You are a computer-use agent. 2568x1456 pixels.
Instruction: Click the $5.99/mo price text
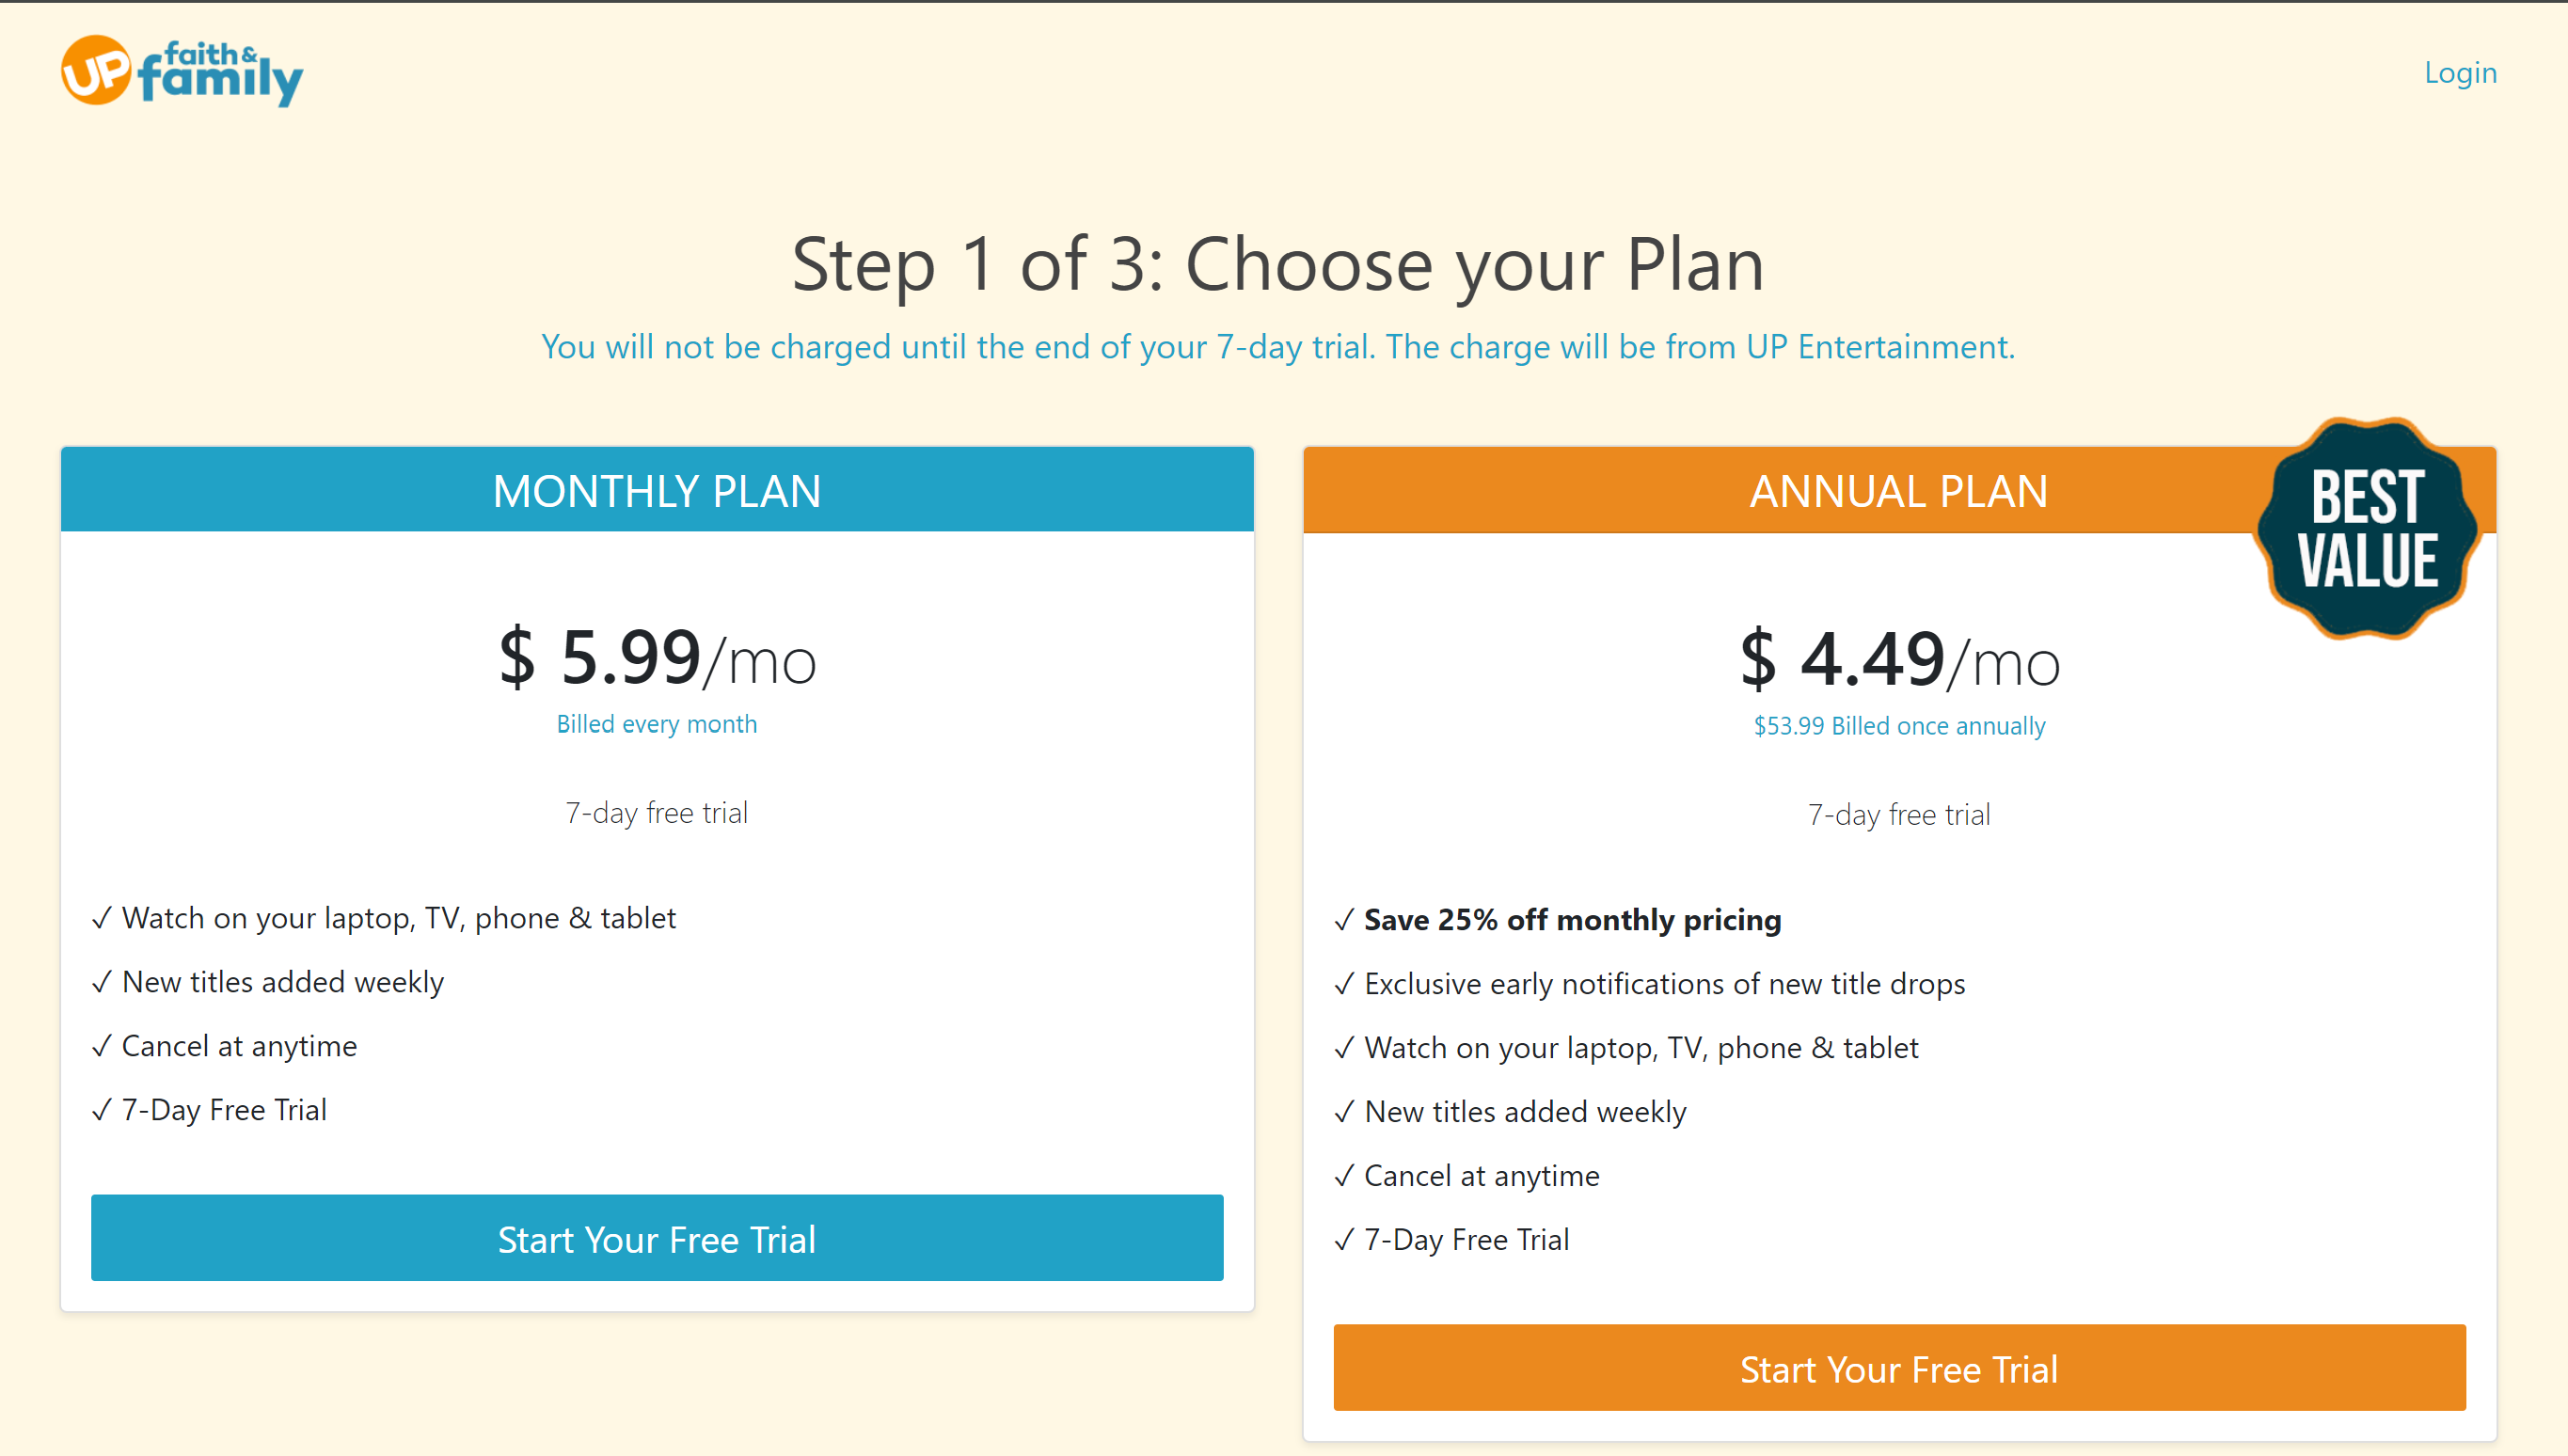(x=657, y=658)
